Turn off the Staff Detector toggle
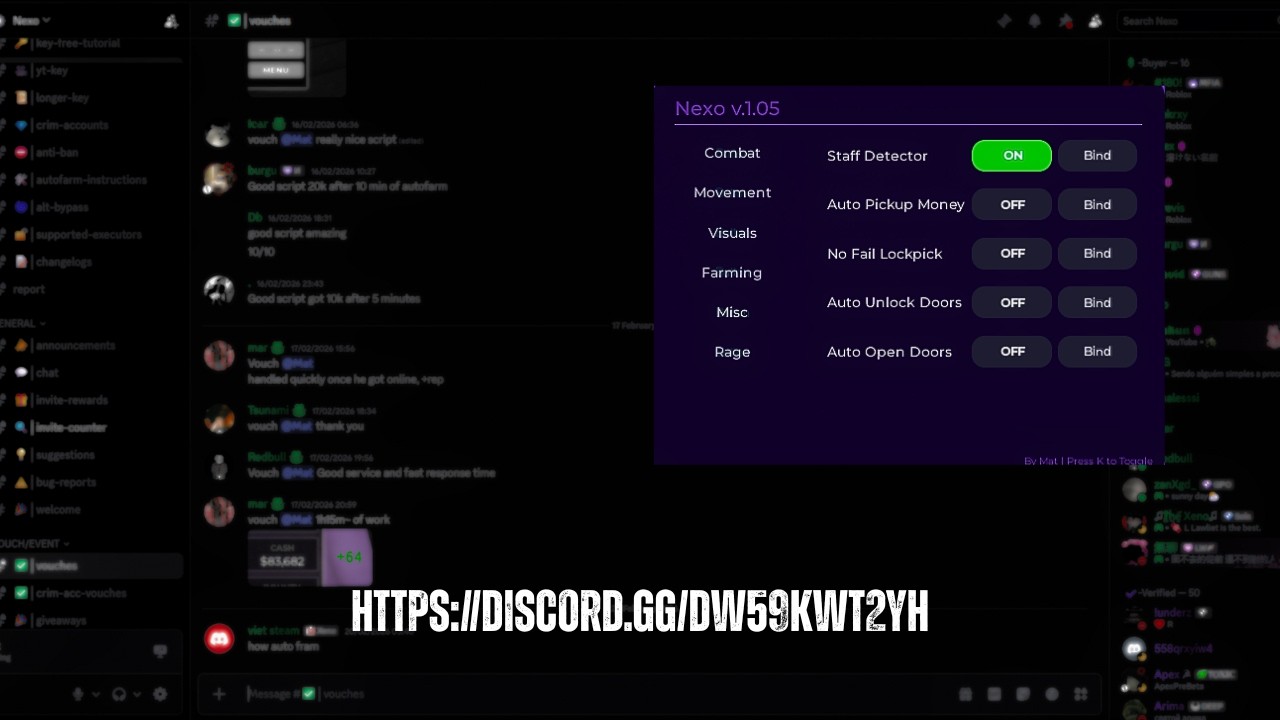The height and width of the screenshot is (720, 1280). click(x=1012, y=156)
